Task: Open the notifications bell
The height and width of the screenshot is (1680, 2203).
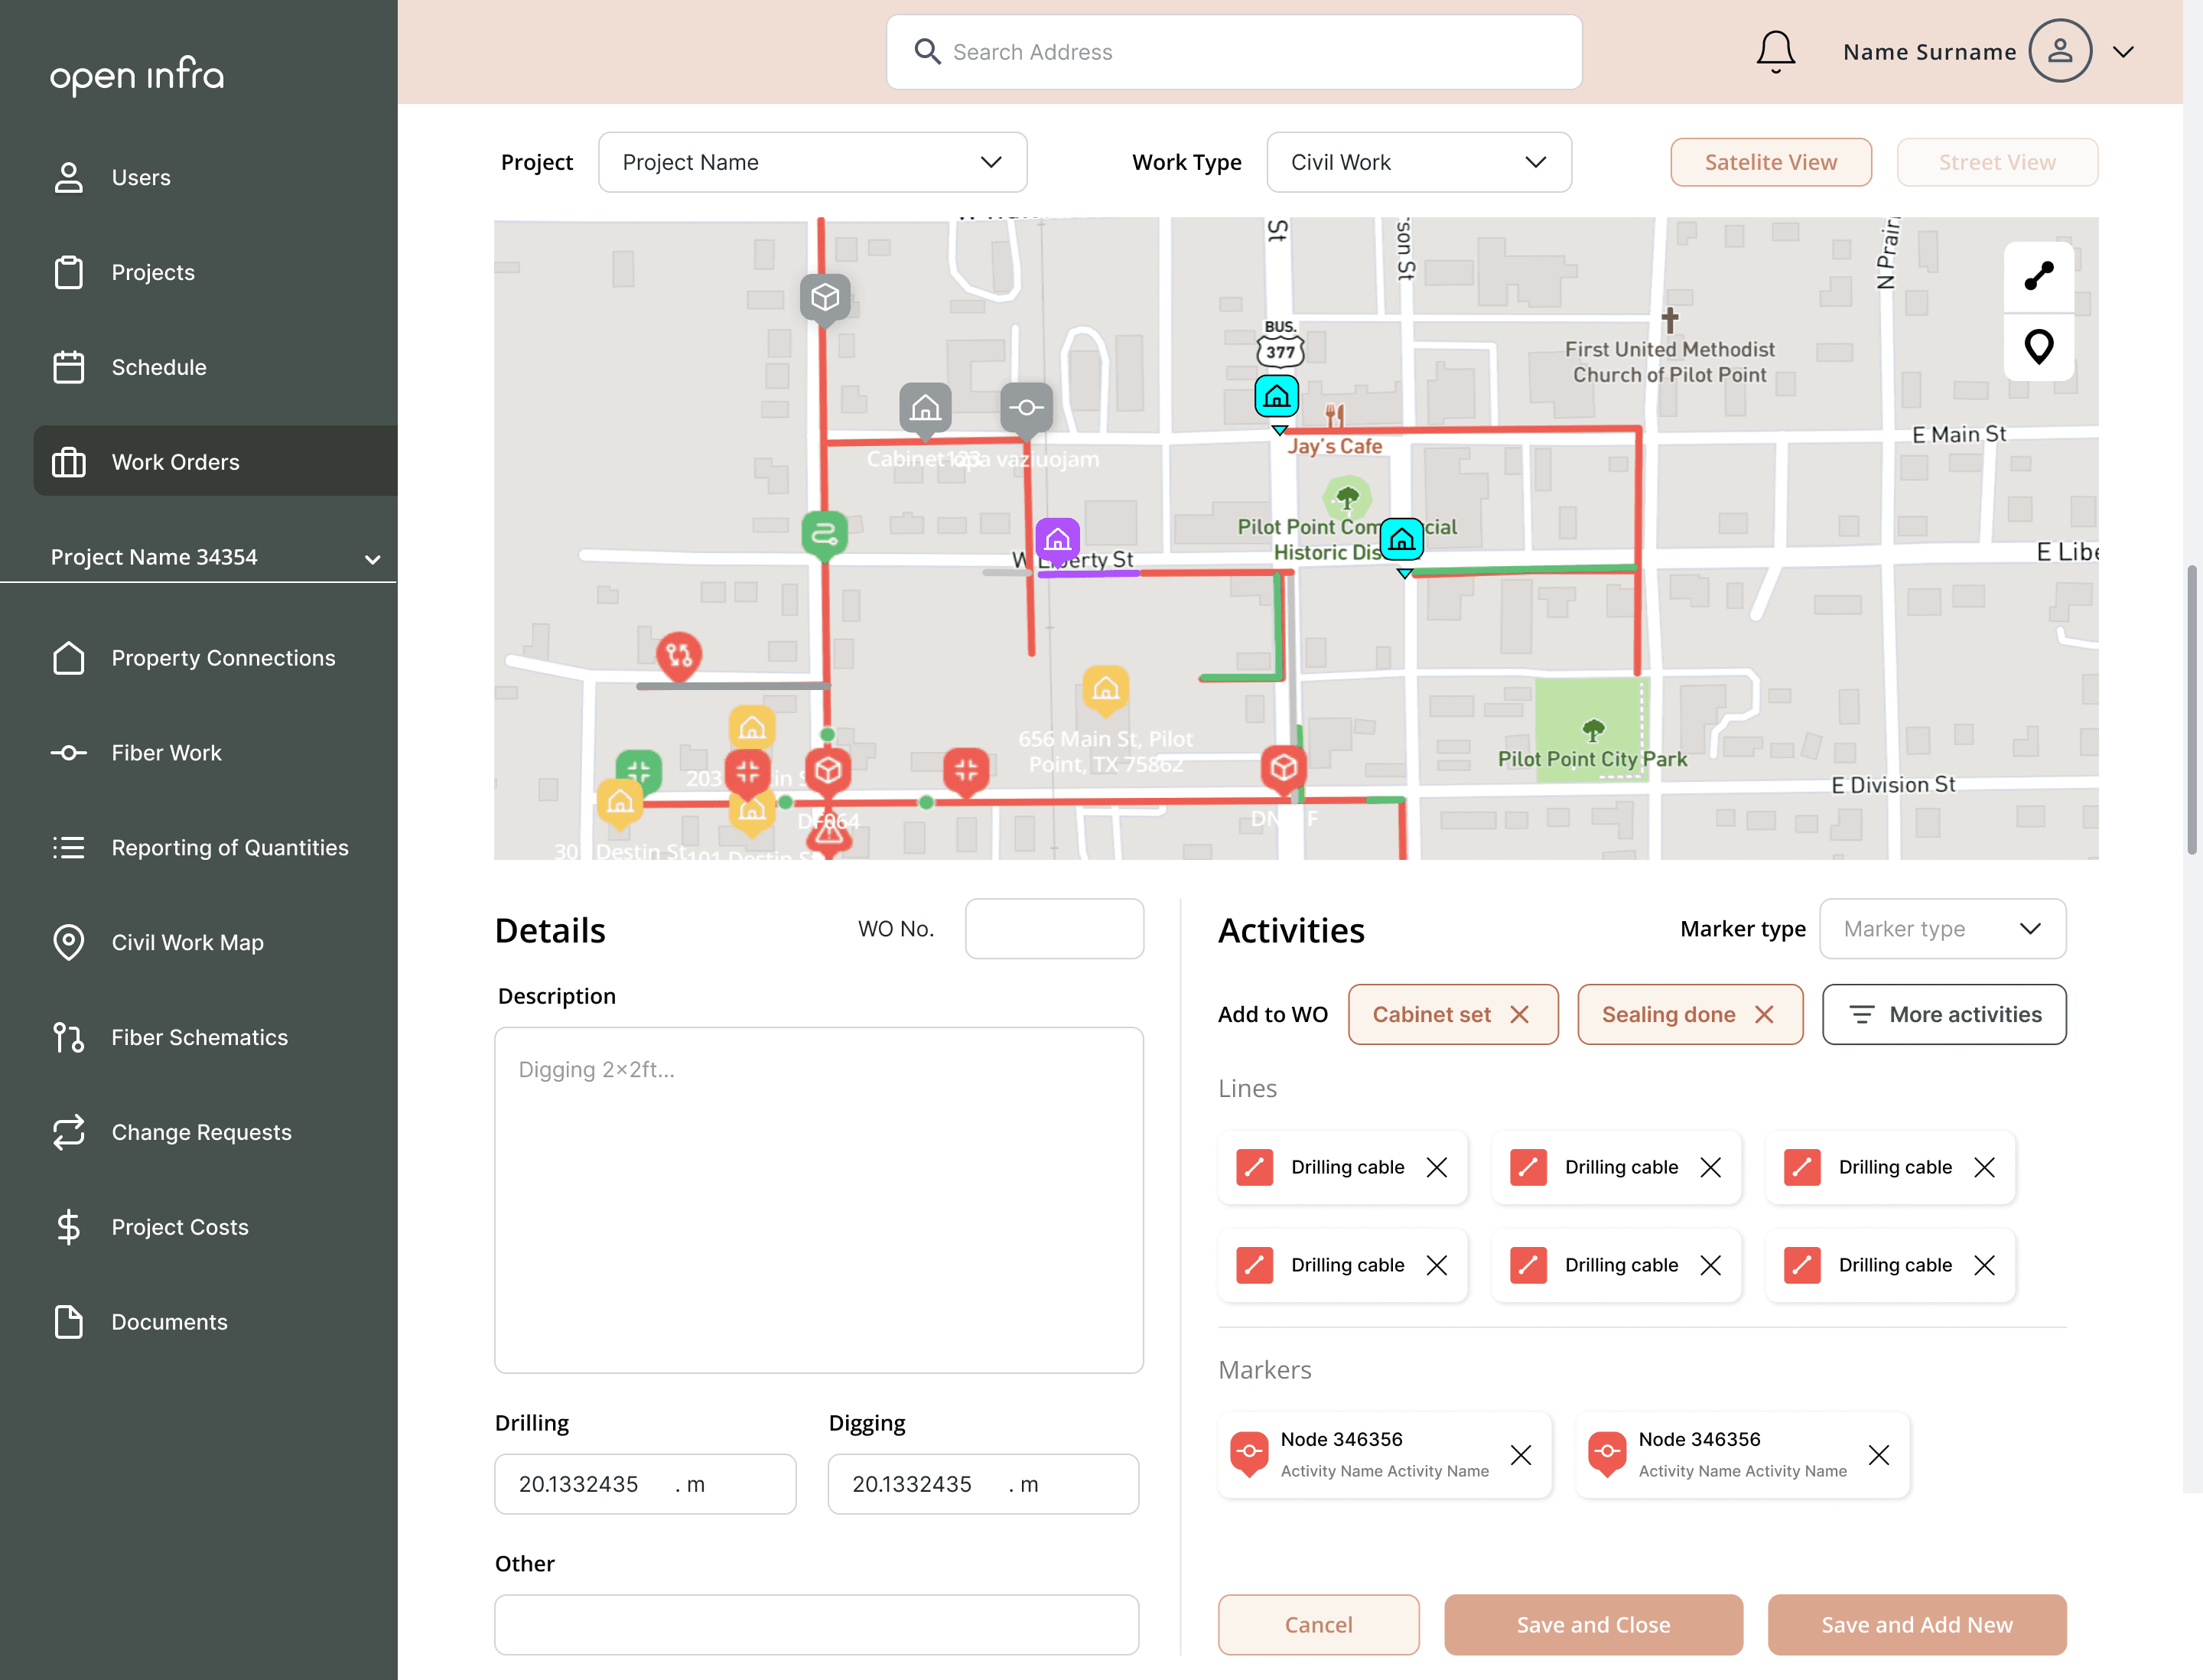Action: point(1775,51)
